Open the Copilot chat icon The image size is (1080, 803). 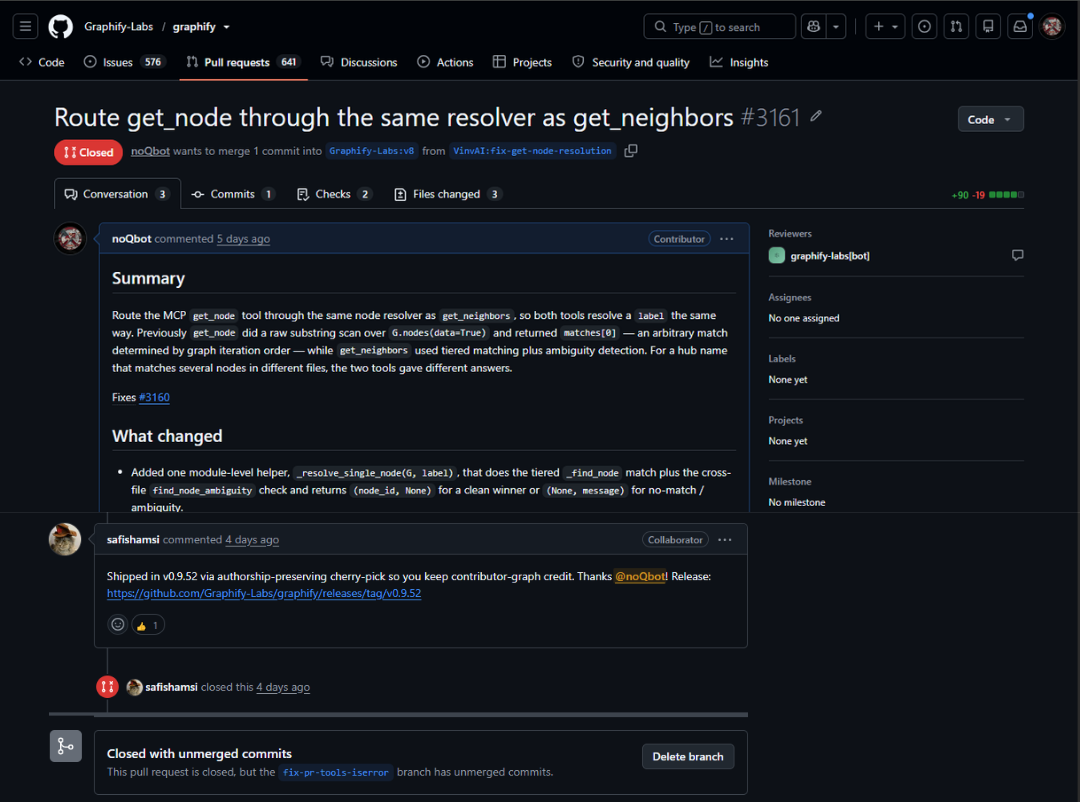coord(813,27)
